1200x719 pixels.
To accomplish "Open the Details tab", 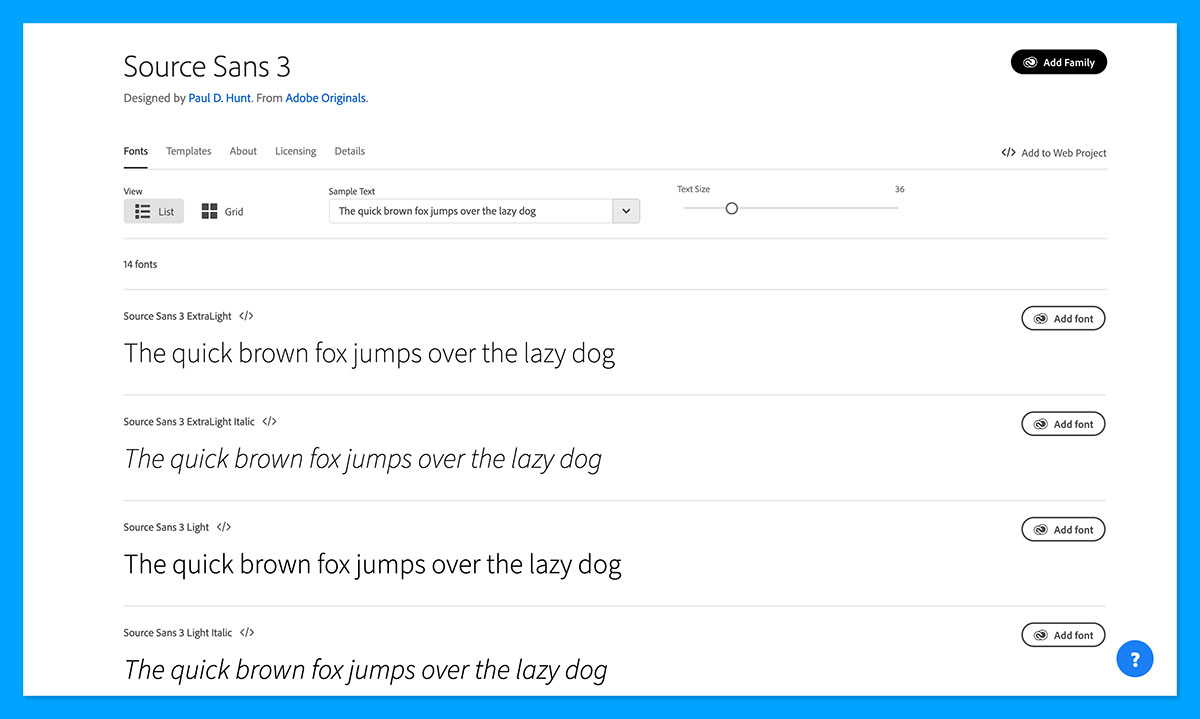I will (349, 151).
